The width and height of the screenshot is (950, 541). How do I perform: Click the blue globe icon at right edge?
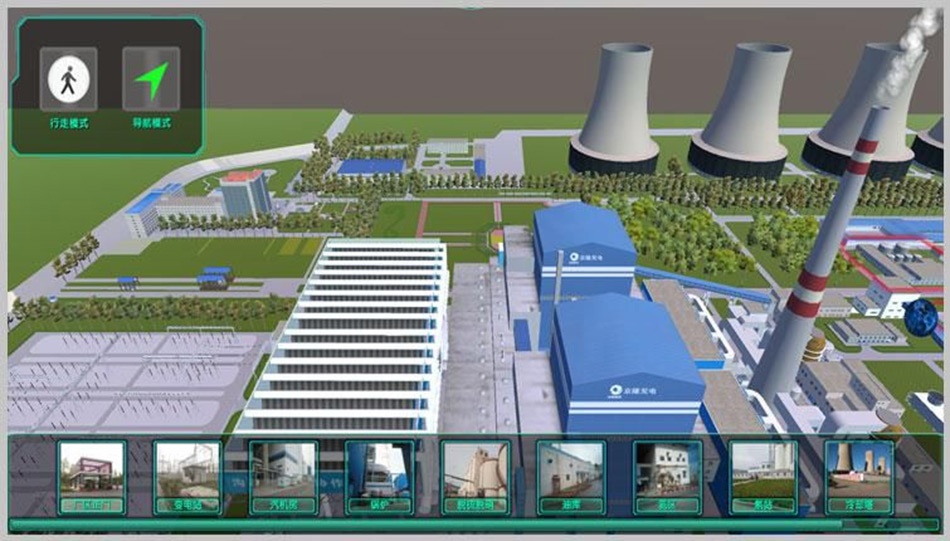click(921, 317)
